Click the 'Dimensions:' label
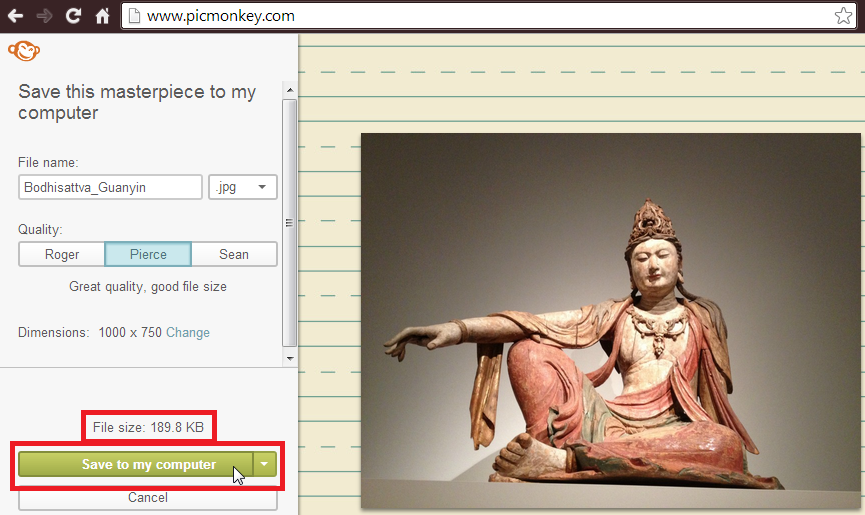The width and height of the screenshot is (865, 515). point(53,332)
